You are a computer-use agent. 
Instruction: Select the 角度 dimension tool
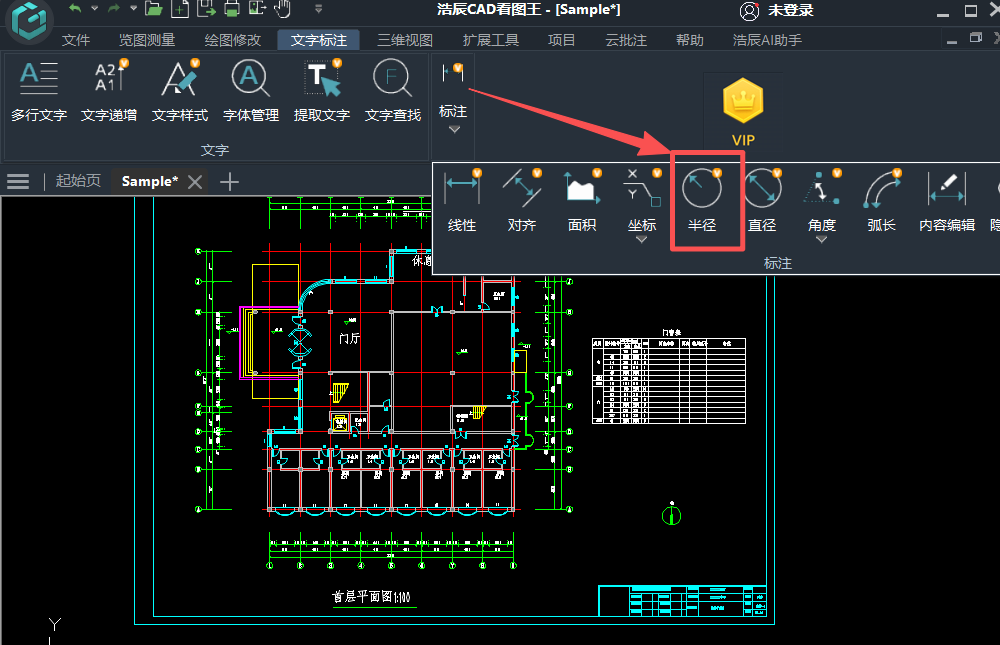(821, 200)
